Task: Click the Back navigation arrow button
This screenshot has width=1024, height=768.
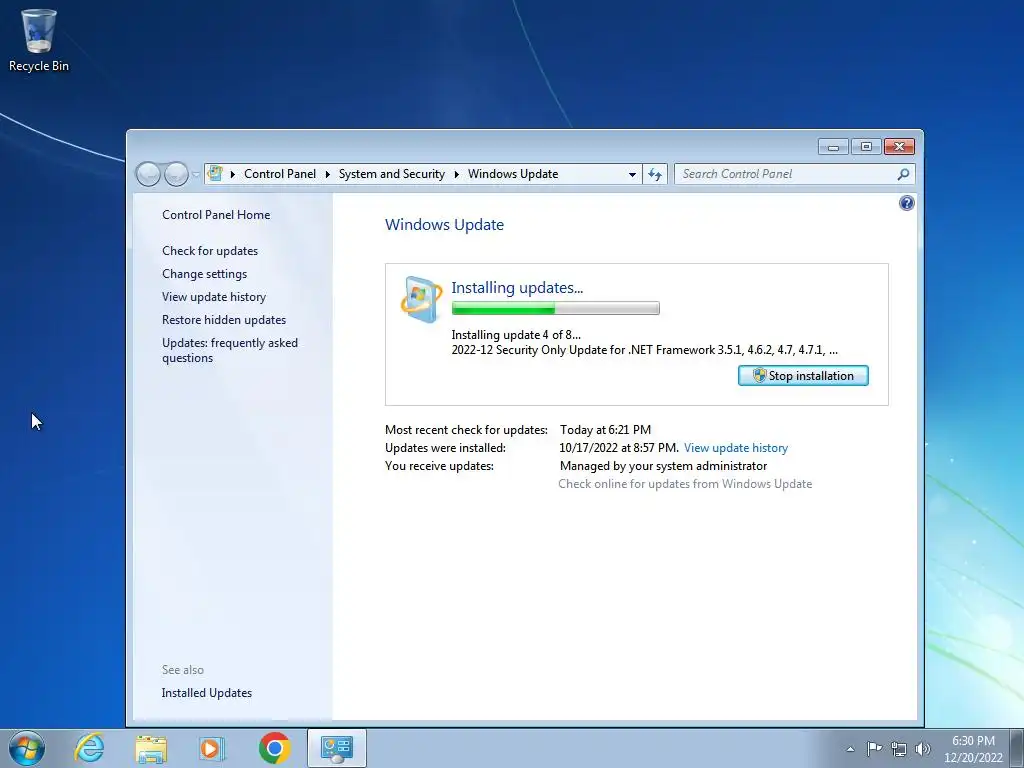Action: click(148, 174)
